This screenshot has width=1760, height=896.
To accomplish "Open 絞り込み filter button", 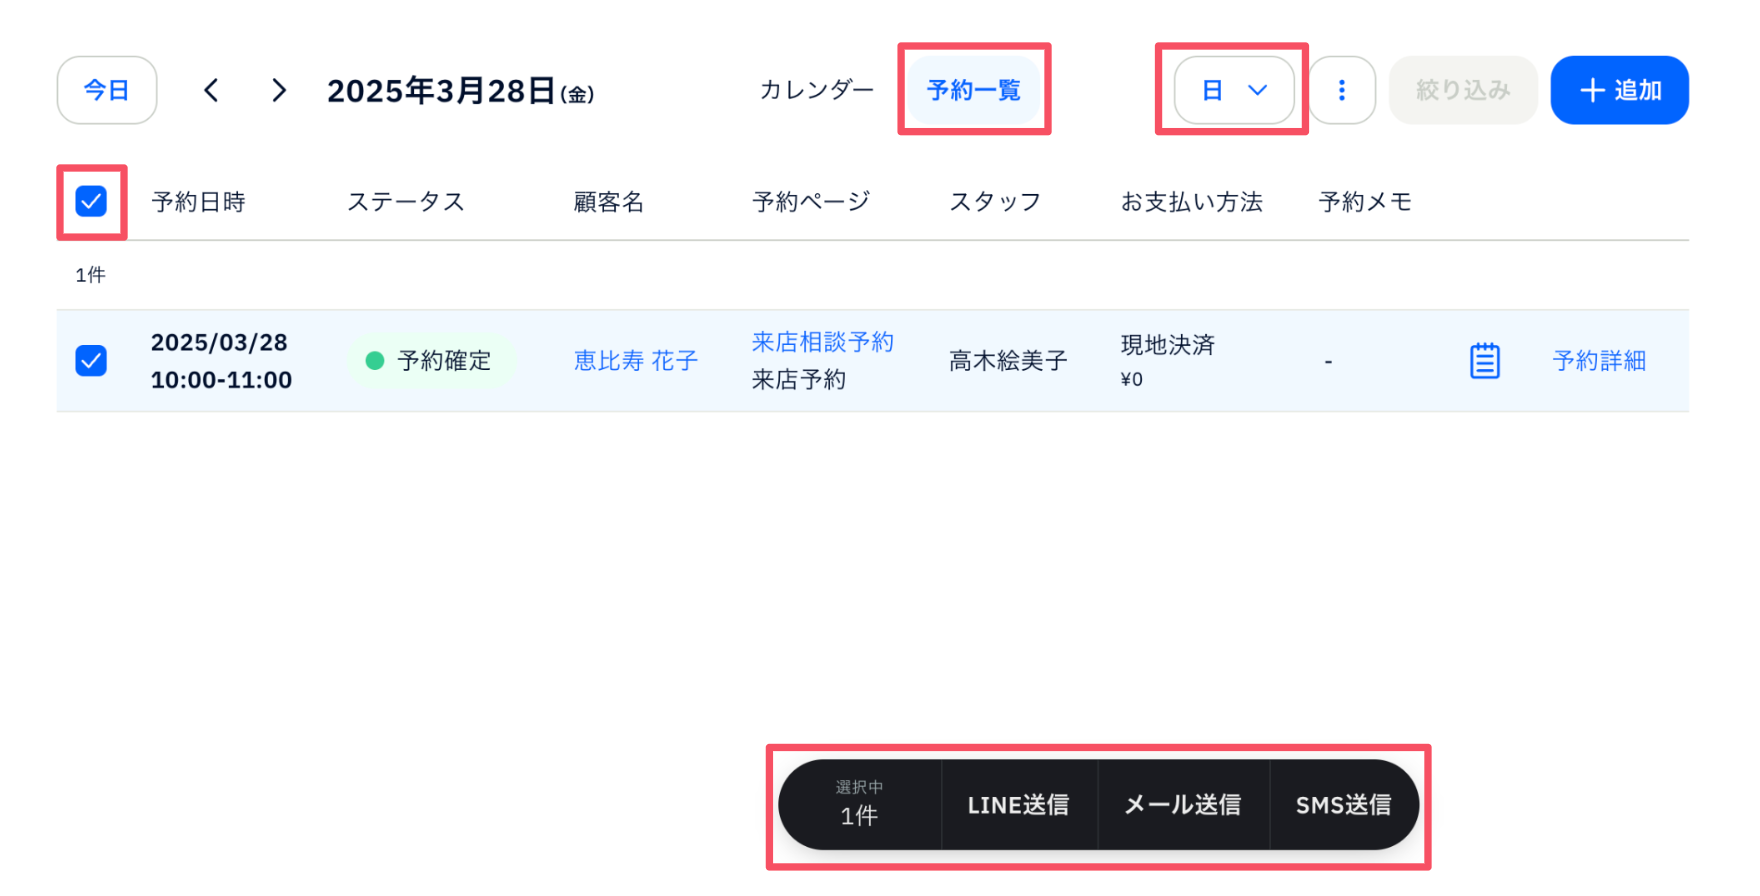I will point(1462,91).
